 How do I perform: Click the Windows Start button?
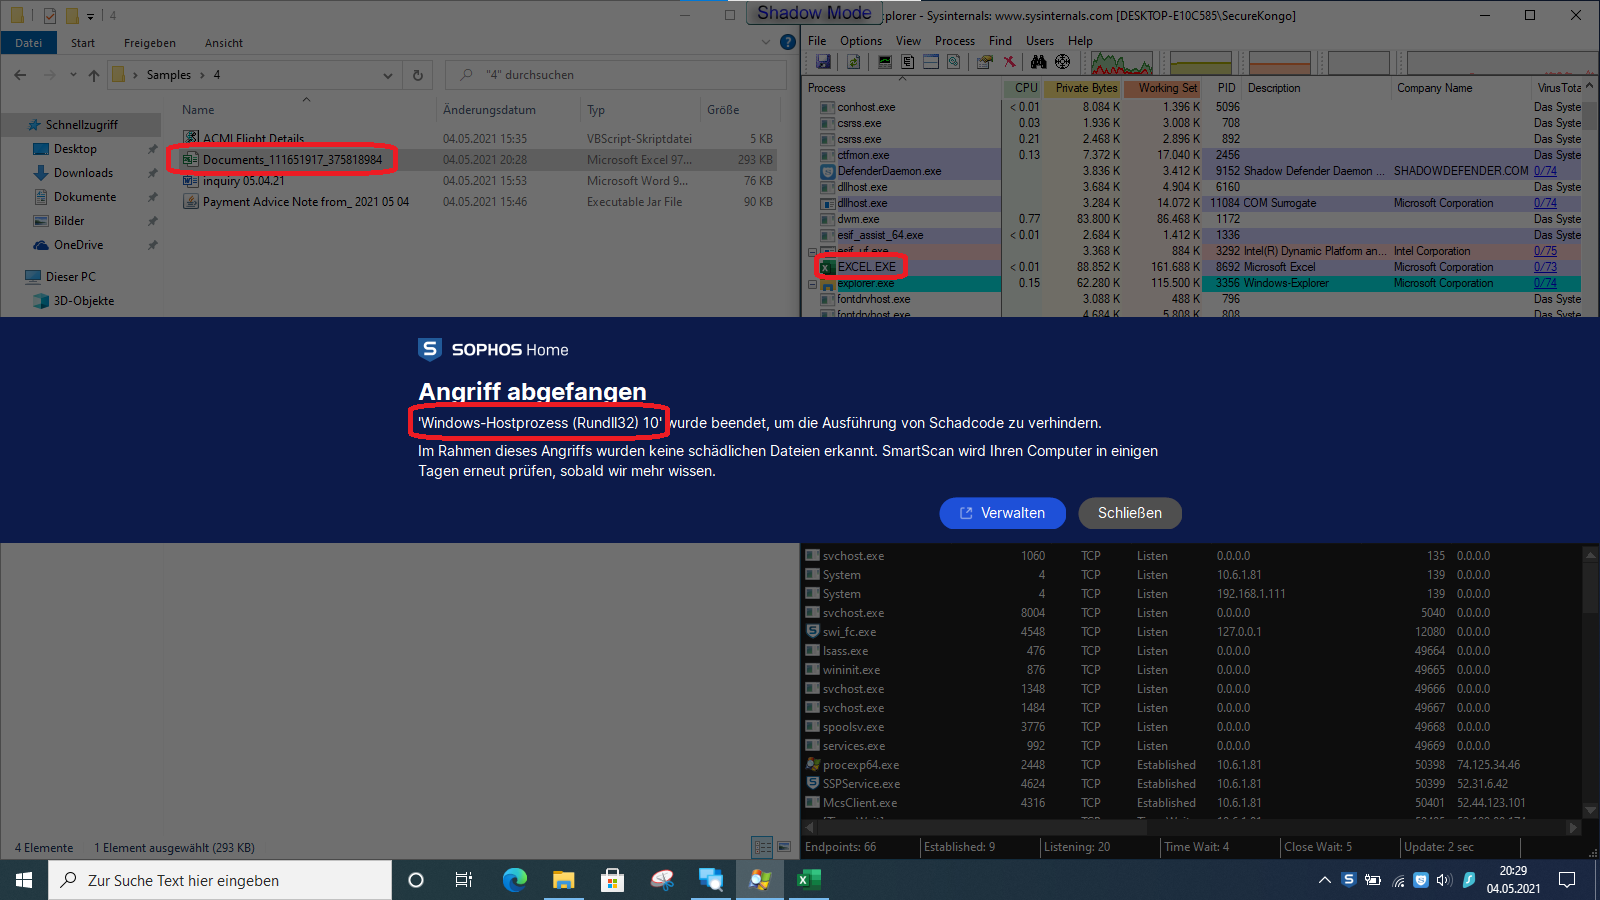(x=24, y=880)
